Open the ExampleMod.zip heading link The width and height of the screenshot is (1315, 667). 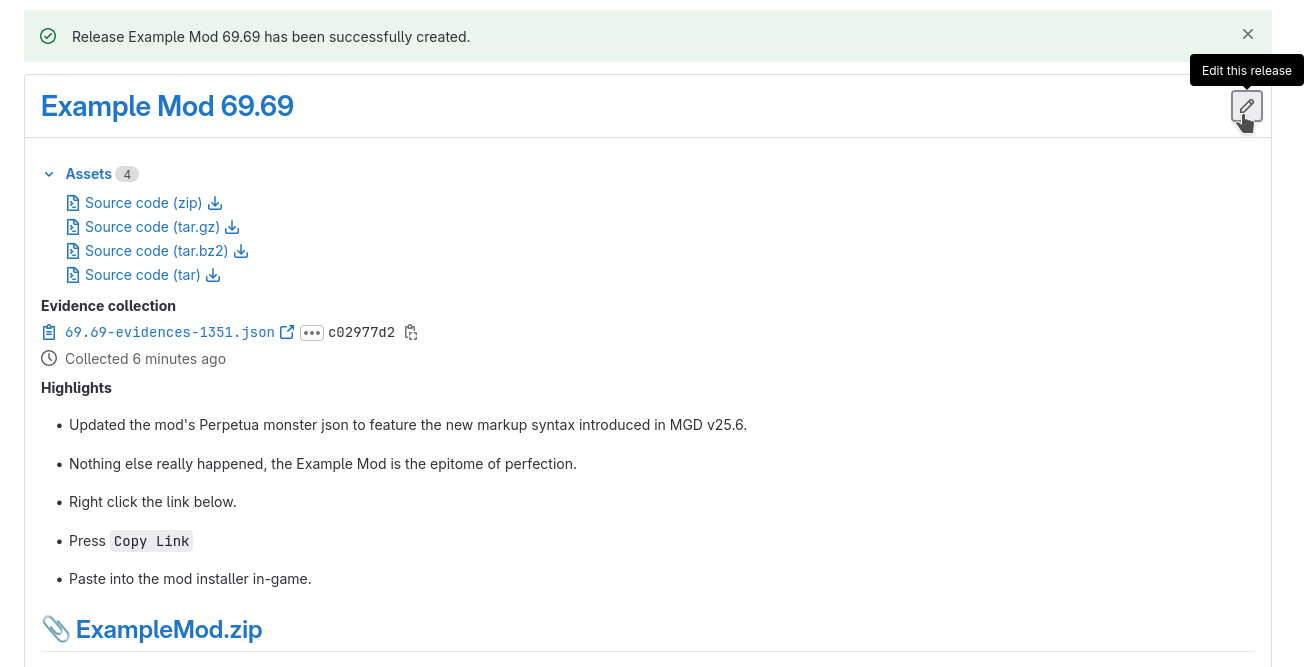click(168, 629)
